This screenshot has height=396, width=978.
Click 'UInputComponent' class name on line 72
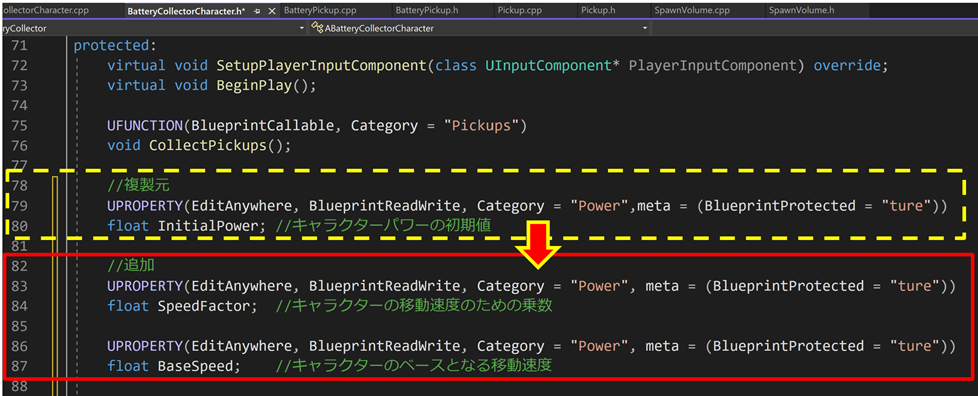pos(548,65)
